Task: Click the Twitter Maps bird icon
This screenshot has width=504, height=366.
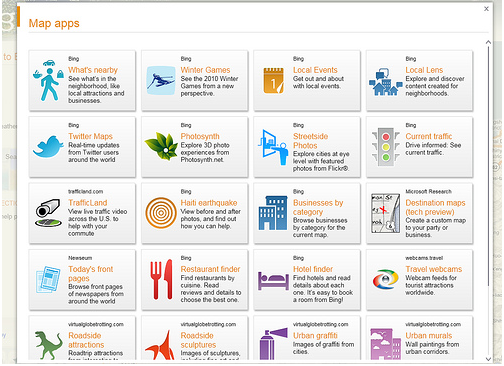Action: click(x=49, y=146)
